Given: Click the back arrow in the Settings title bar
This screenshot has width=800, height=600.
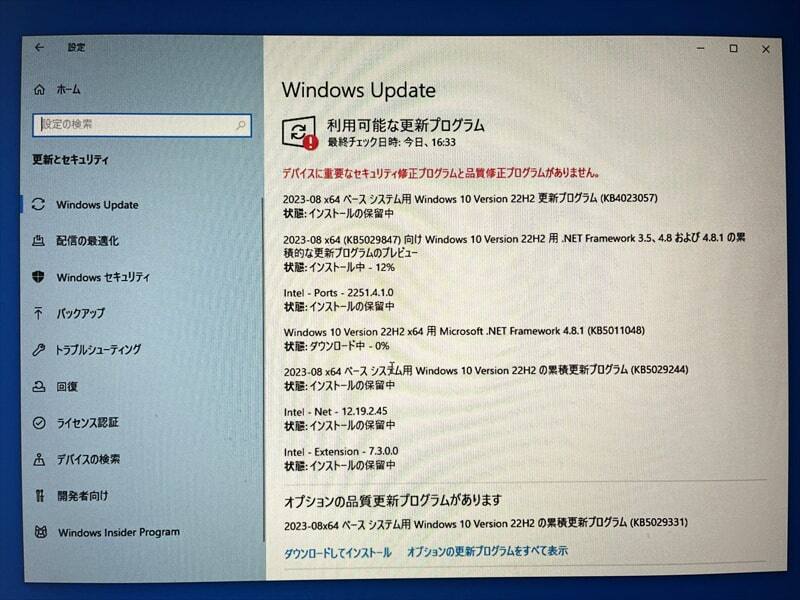Looking at the screenshot, I should coord(39,47).
